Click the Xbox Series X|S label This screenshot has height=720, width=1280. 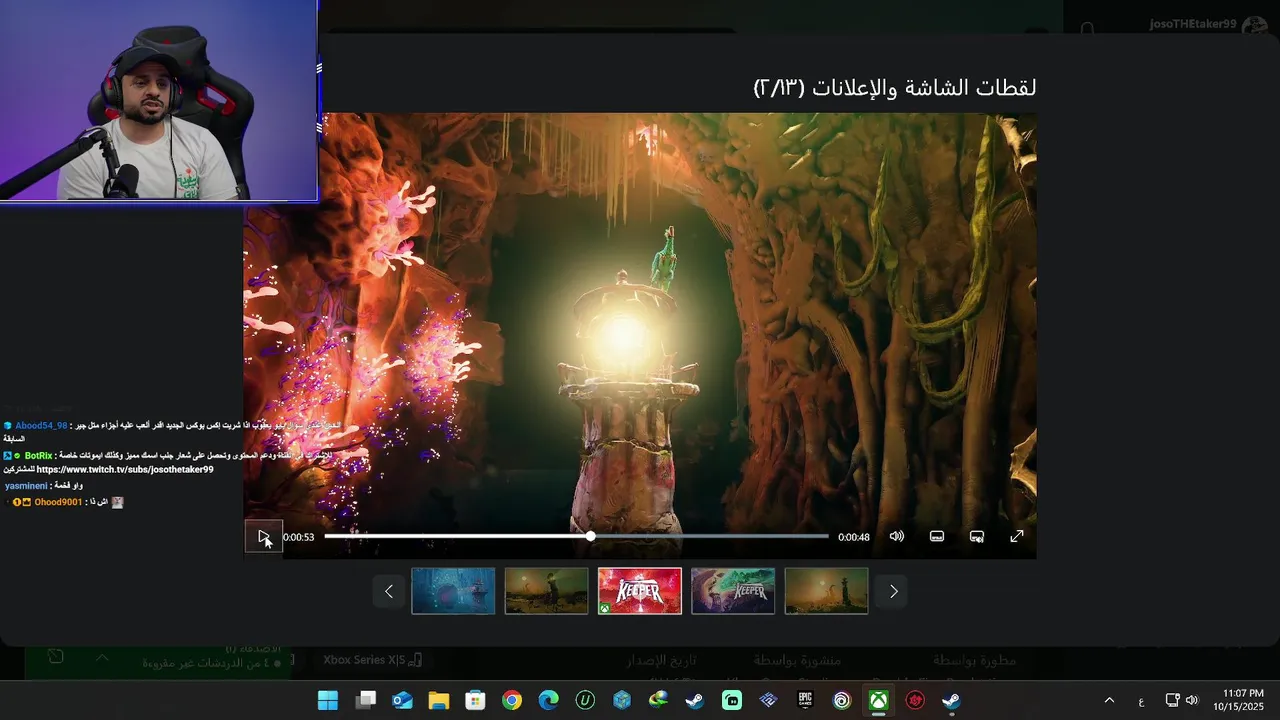[x=364, y=660]
